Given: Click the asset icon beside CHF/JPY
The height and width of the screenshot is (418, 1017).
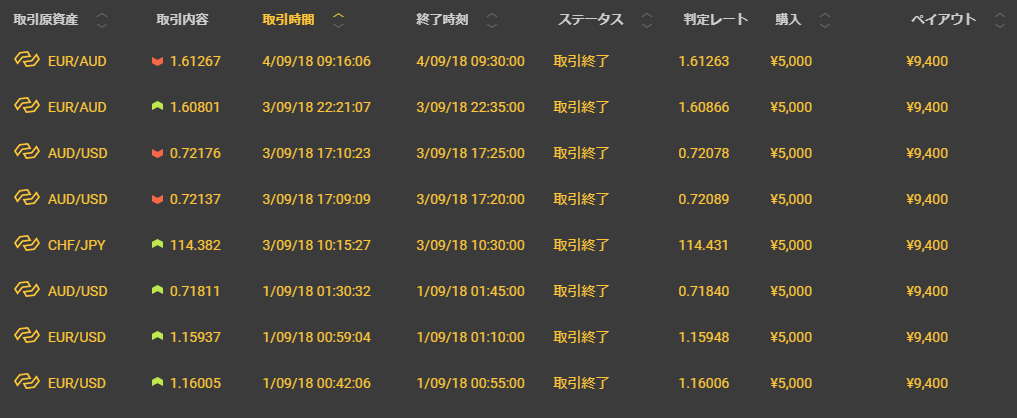Looking at the screenshot, I should 27,243.
